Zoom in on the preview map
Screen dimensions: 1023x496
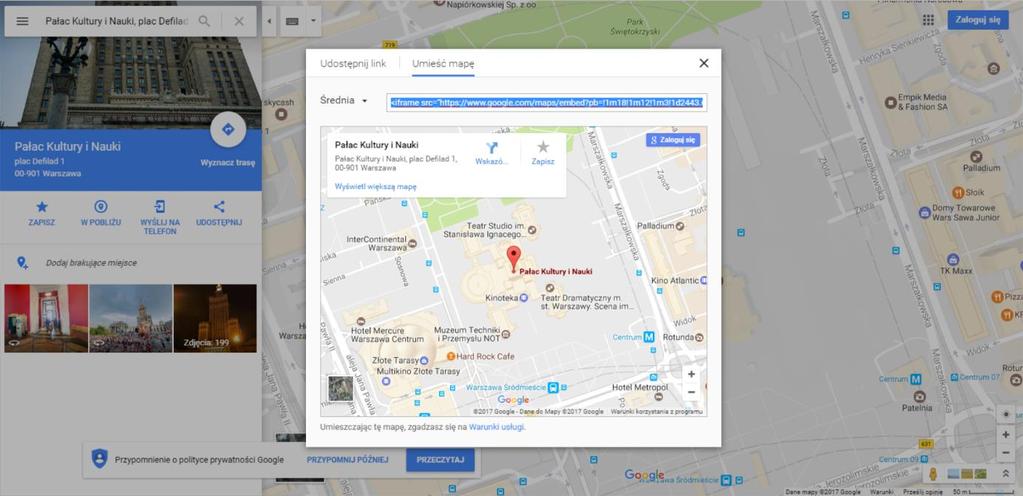coord(692,374)
